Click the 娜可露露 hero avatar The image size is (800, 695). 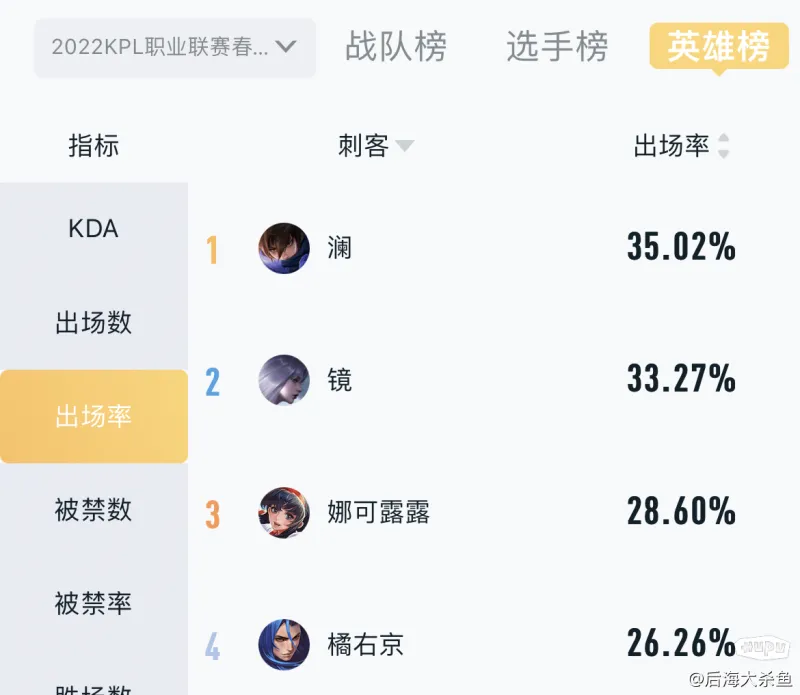click(x=284, y=512)
